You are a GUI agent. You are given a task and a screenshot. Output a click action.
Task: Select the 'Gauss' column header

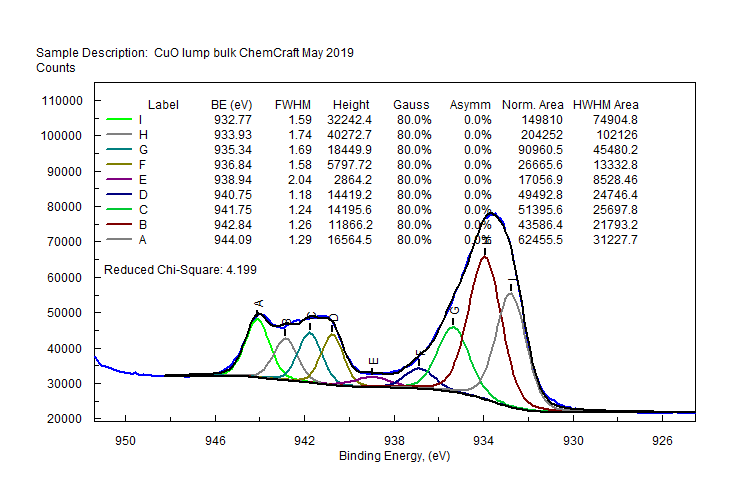[411, 105]
